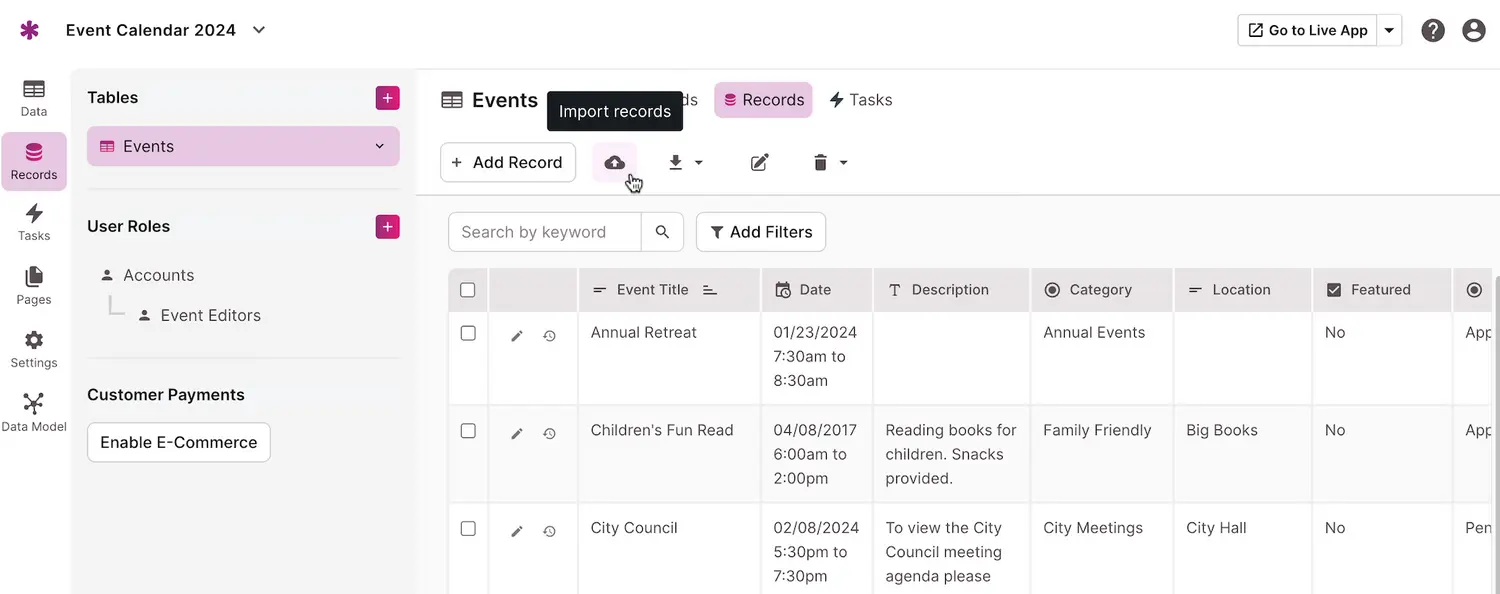Expand the Event Calendar 2024 app dropdown

pos(259,30)
